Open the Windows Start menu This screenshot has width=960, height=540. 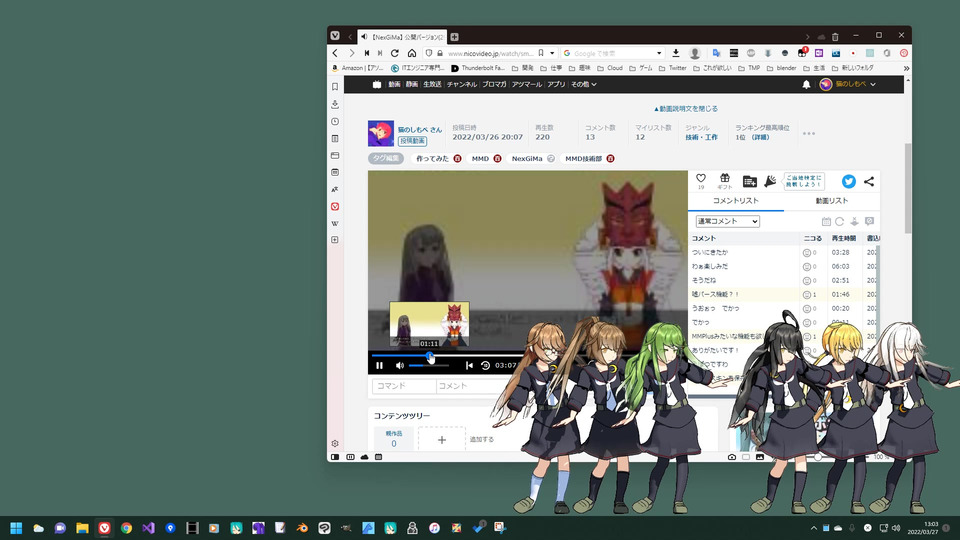coord(16,528)
